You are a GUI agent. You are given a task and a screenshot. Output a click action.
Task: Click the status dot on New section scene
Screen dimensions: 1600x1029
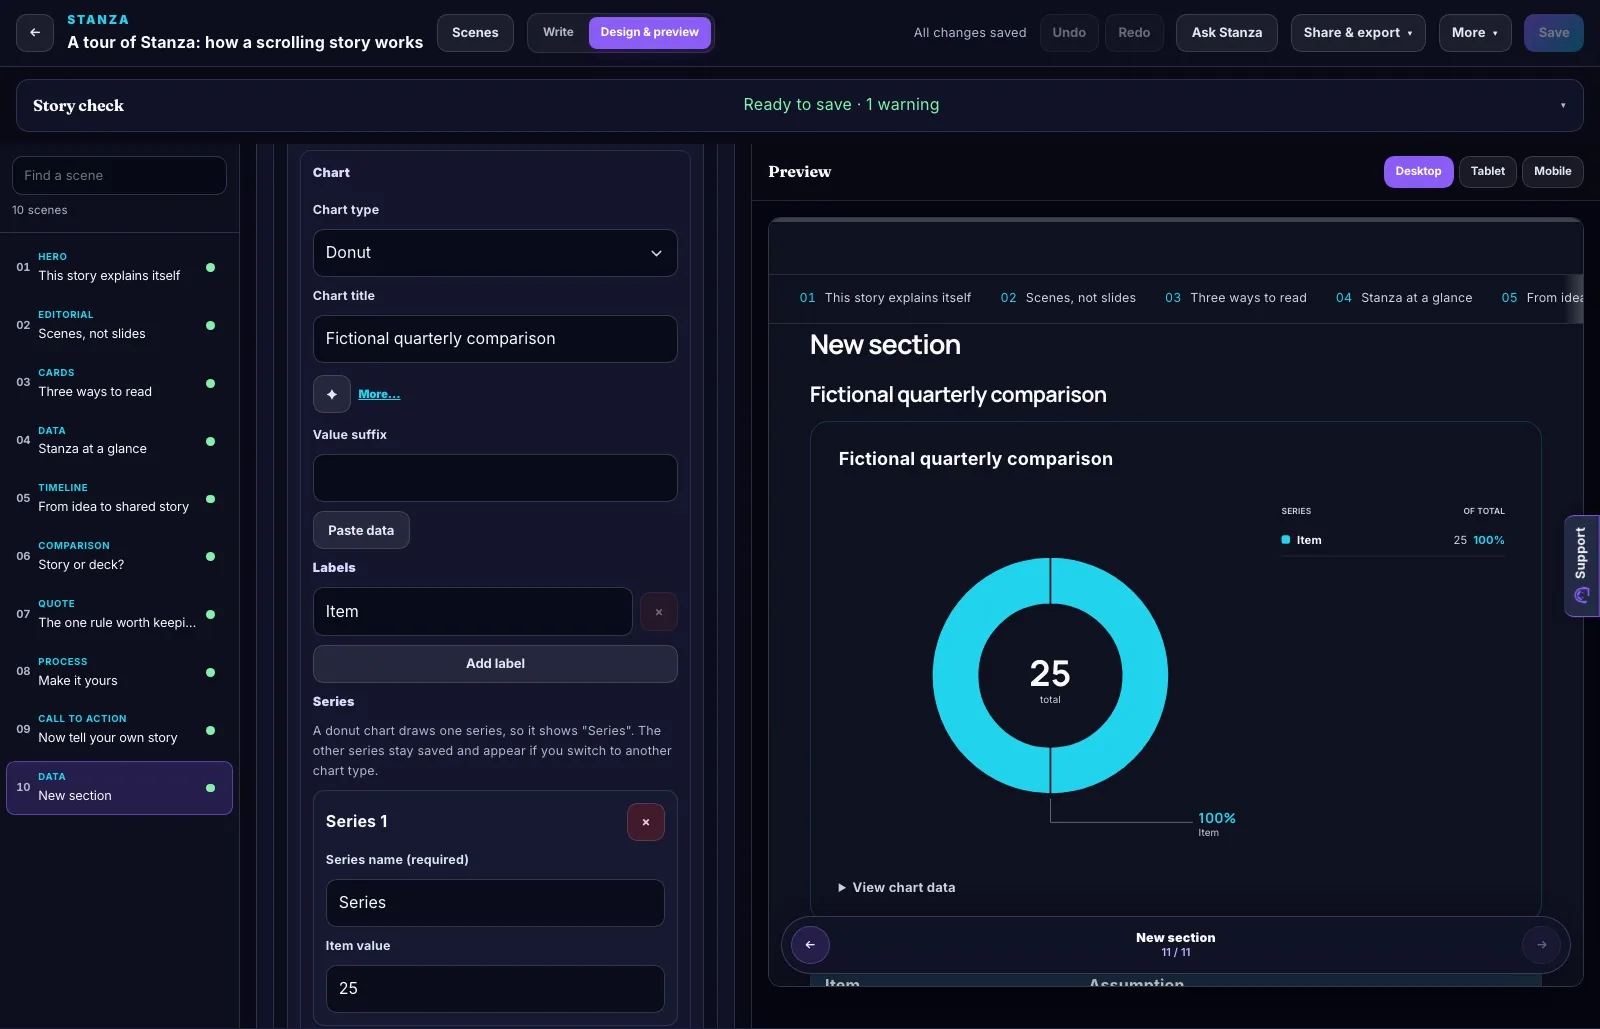(x=210, y=788)
